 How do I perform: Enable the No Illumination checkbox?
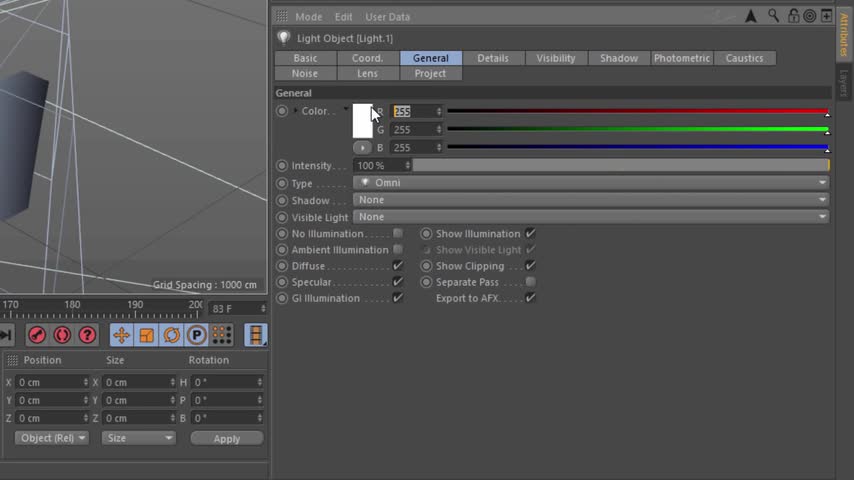pos(398,233)
